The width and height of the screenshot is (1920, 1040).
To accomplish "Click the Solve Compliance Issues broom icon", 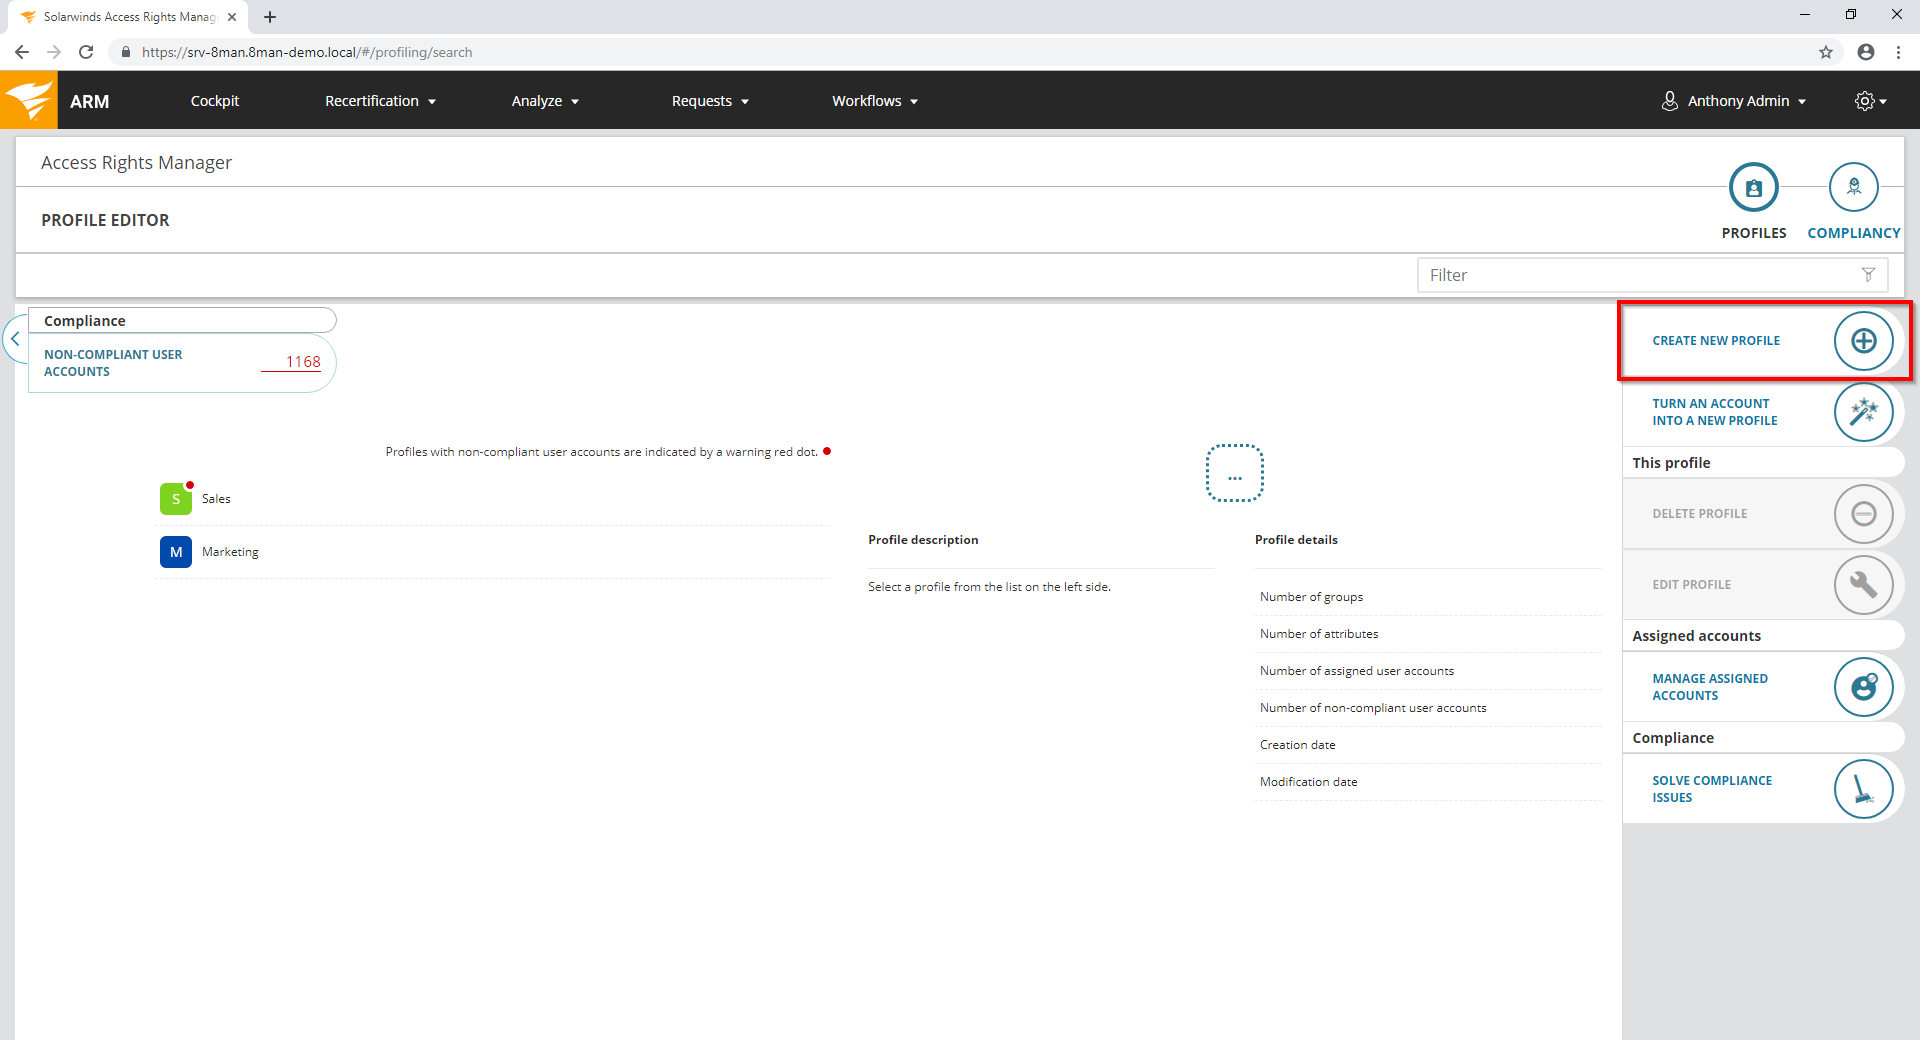I will [1863, 789].
